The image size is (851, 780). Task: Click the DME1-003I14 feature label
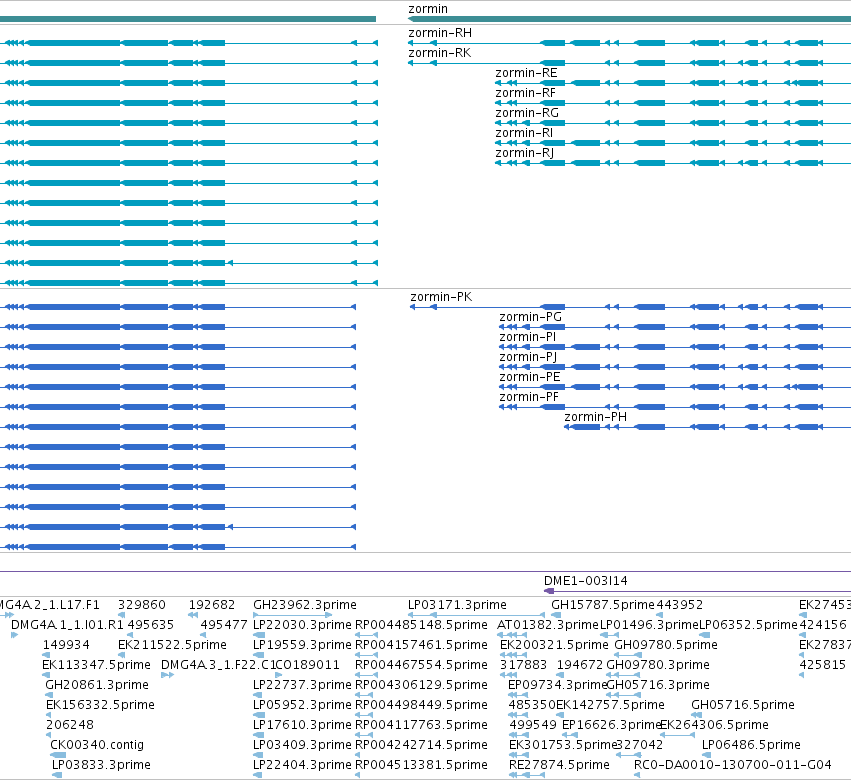pos(586,581)
